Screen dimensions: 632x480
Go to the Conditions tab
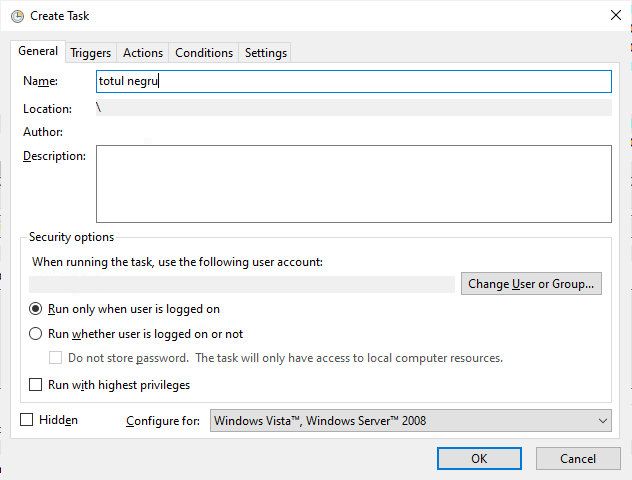point(204,53)
